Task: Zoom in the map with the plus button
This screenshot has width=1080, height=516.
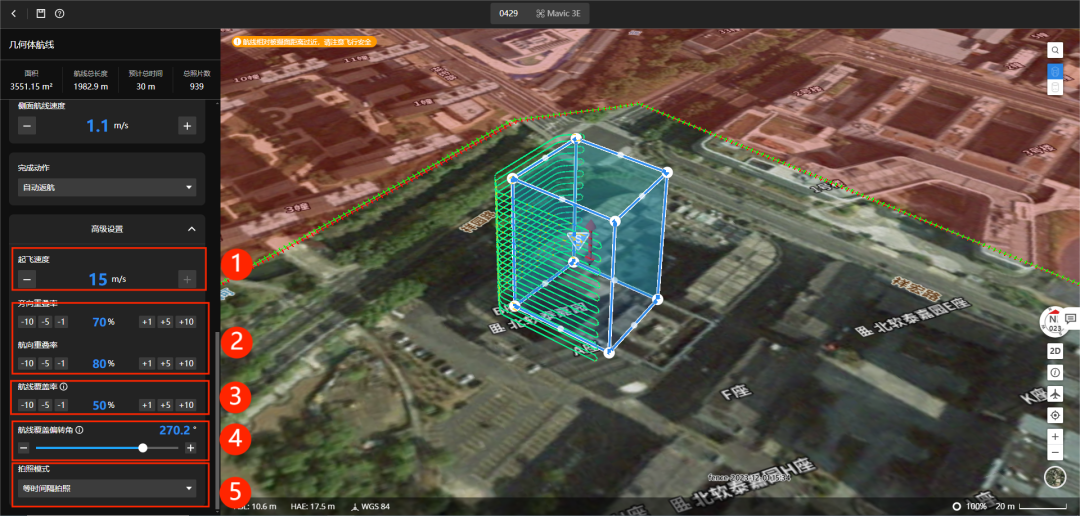Action: 1055,437
